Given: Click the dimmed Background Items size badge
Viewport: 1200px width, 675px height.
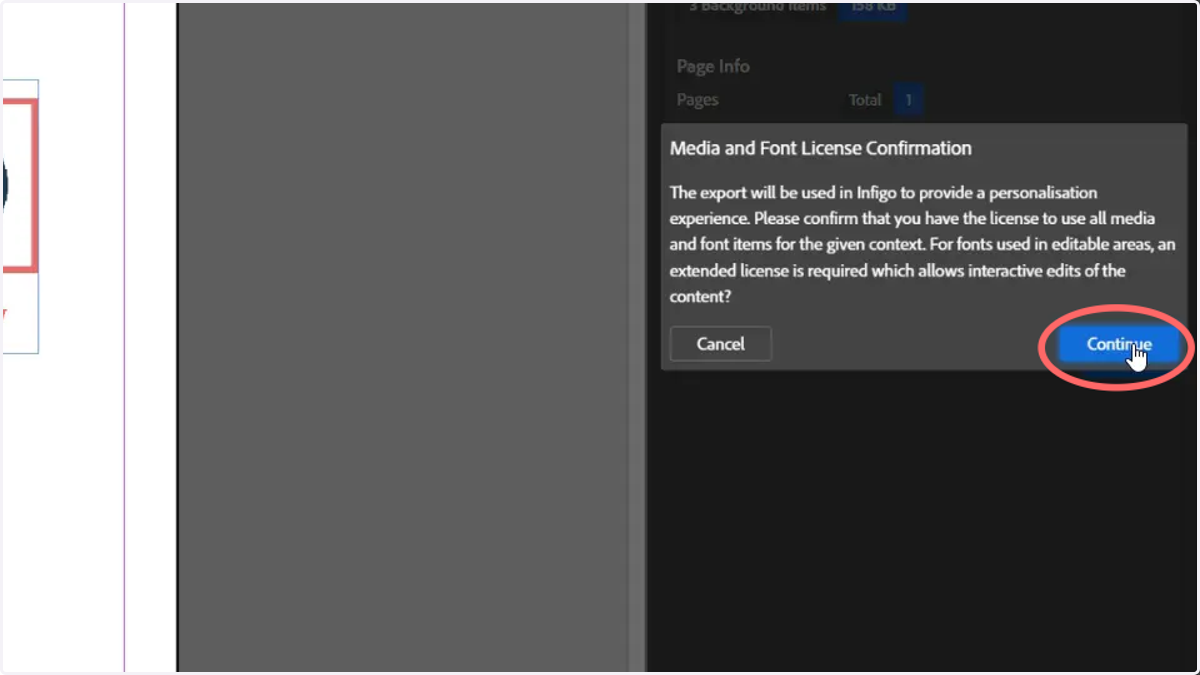Looking at the screenshot, I should [872, 9].
